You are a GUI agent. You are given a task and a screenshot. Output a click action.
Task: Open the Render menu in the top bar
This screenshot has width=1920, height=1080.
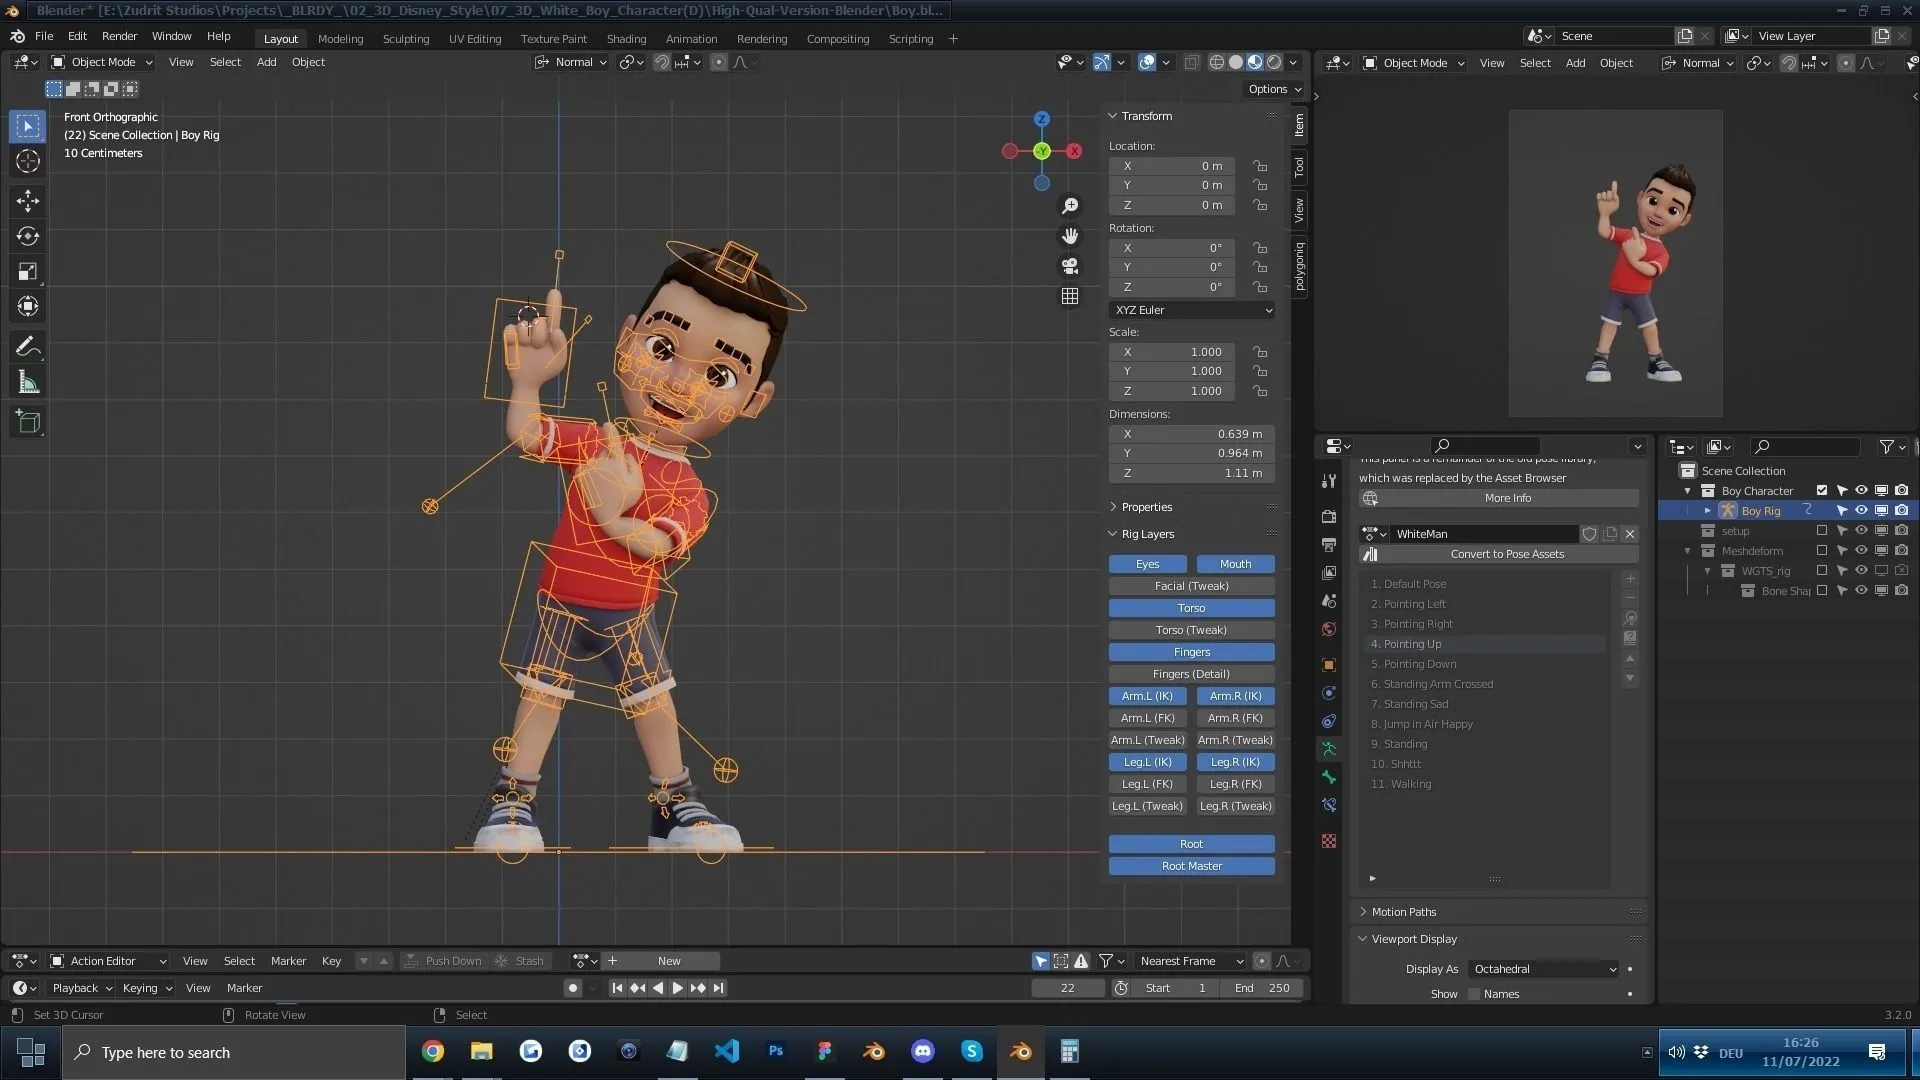click(x=119, y=36)
